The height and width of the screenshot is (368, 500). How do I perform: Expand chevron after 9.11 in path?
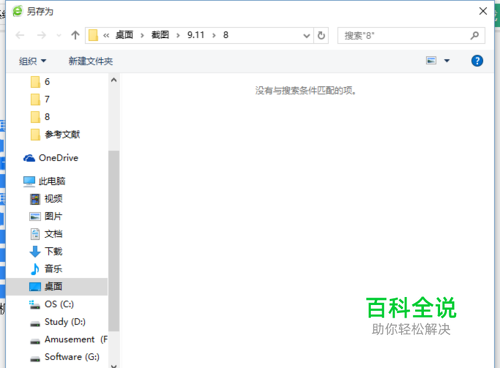point(214,35)
